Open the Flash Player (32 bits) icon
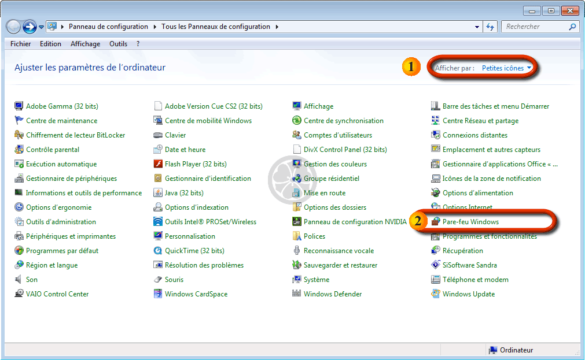This screenshot has width=585, height=360. pyautogui.click(x=158, y=164)
